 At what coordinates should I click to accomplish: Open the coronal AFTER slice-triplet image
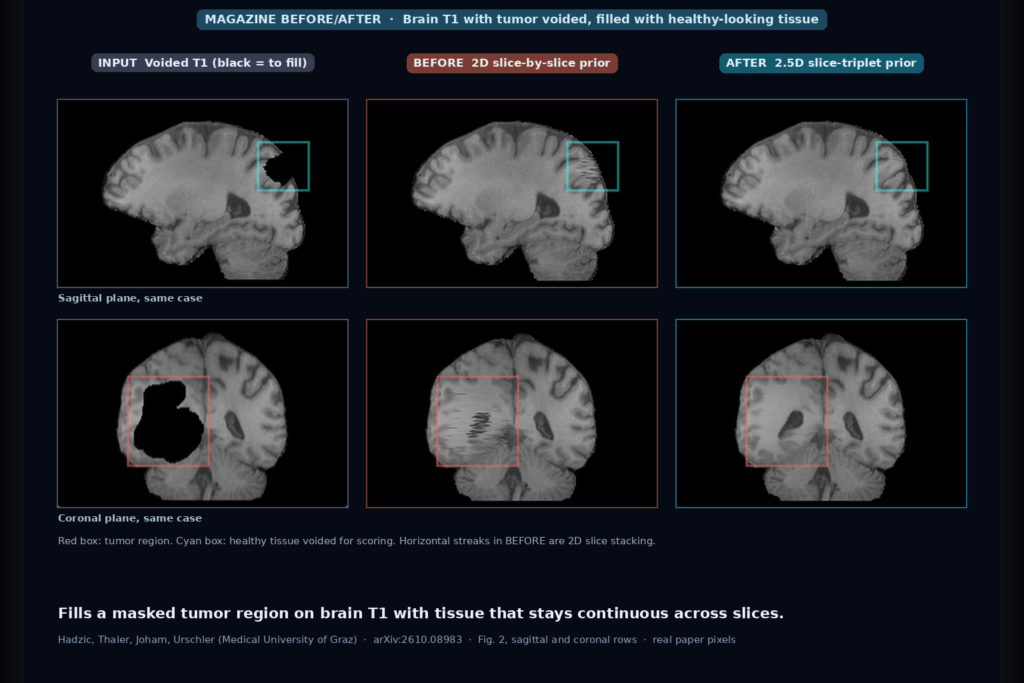point(821,413)
